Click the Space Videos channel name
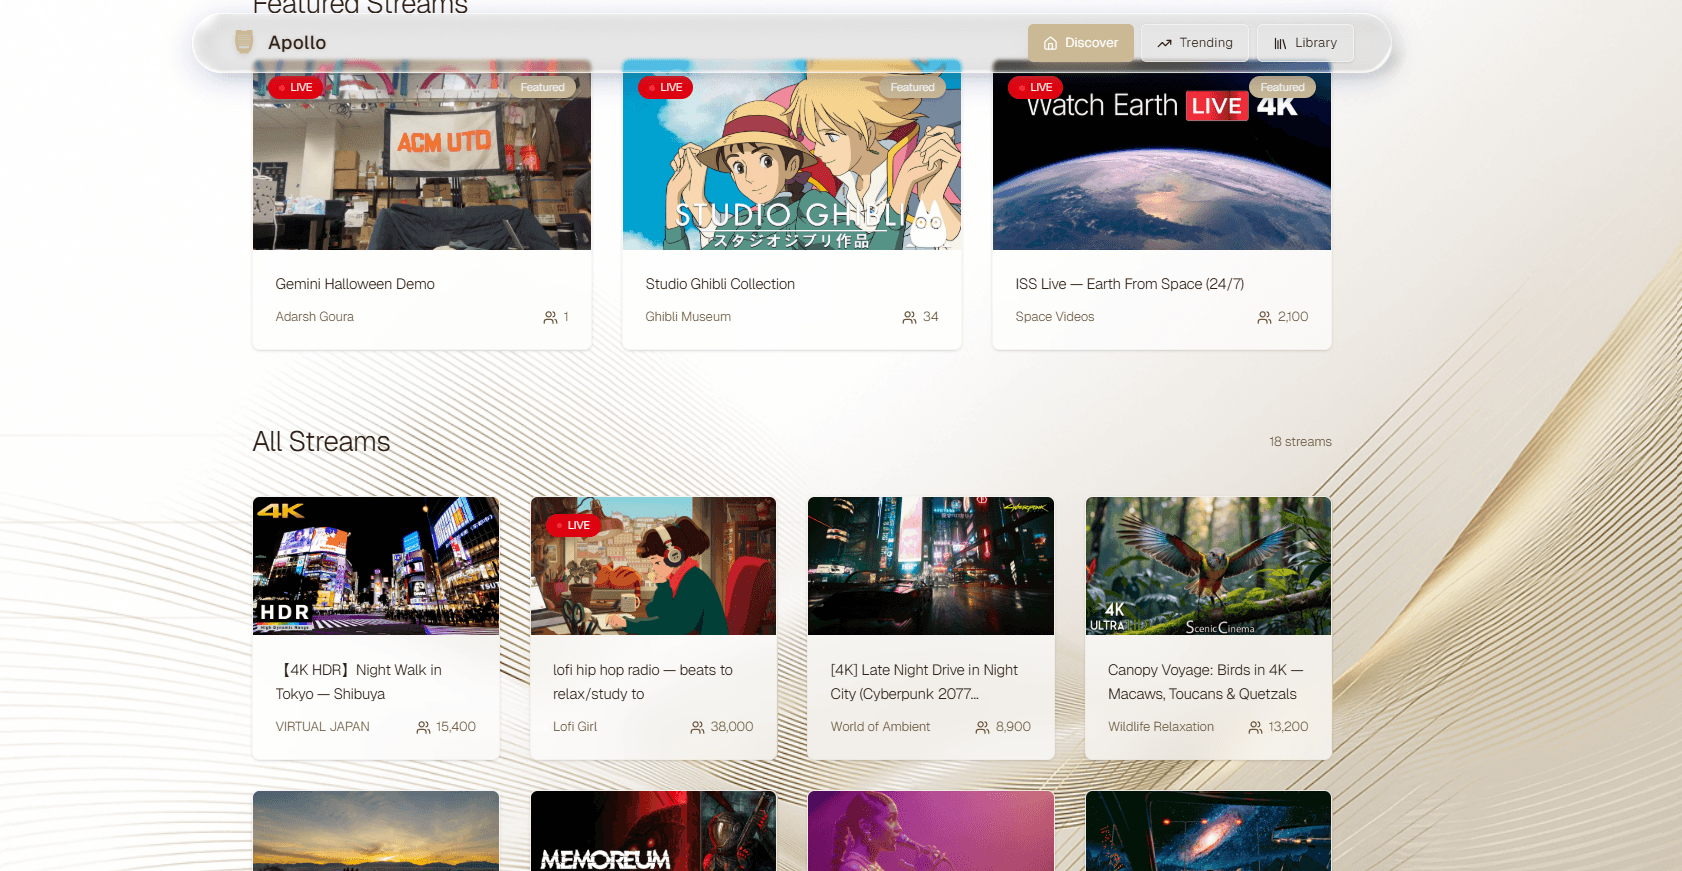Screen dimensions: 1682x871 (1055, 317)
